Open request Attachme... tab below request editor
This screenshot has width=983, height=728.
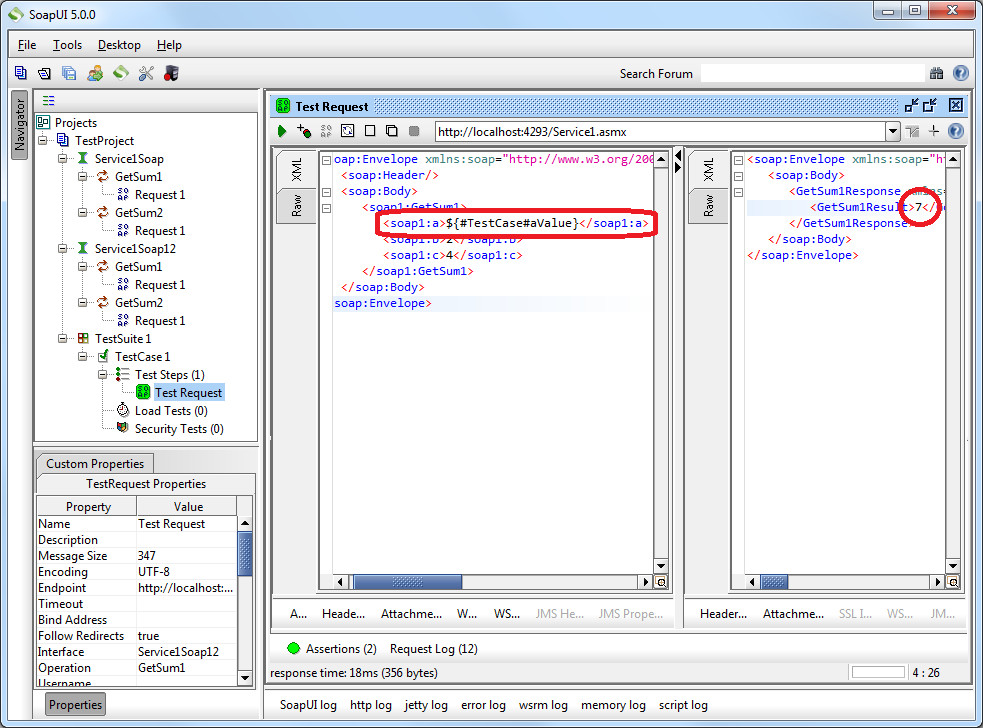click(x=411, y=614)
